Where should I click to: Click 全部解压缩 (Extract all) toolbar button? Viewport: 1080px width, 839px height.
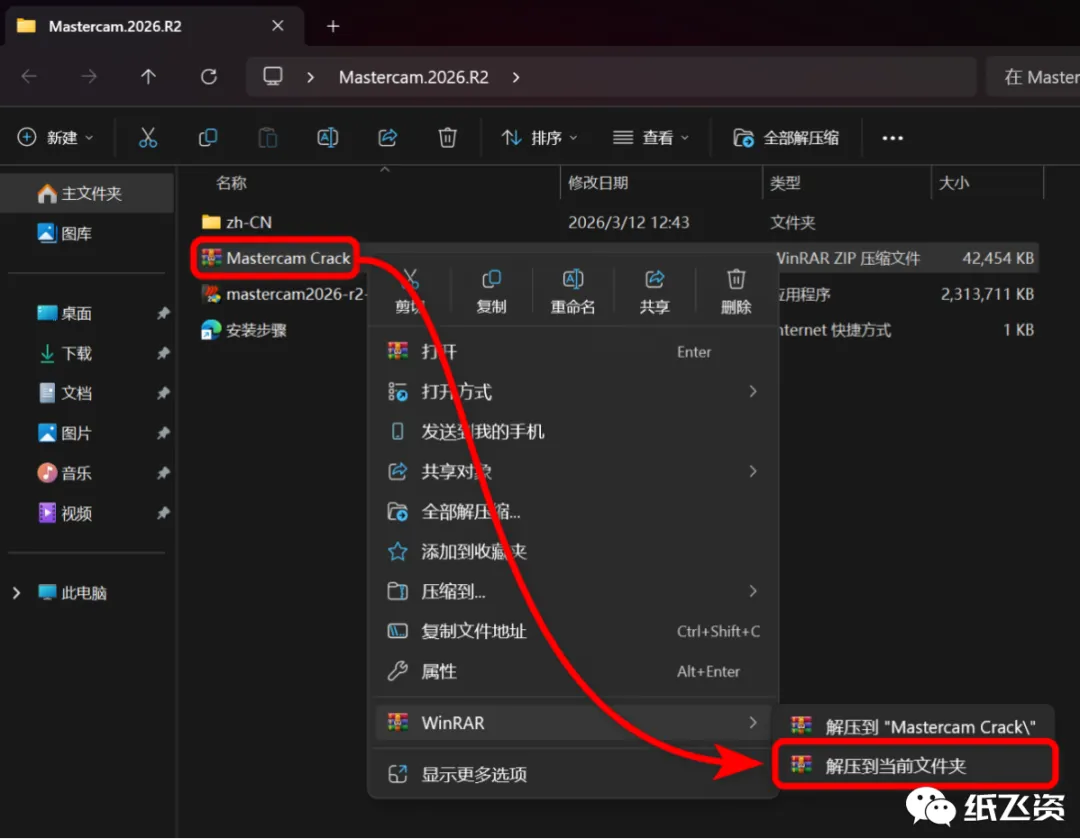click(786, 138)
